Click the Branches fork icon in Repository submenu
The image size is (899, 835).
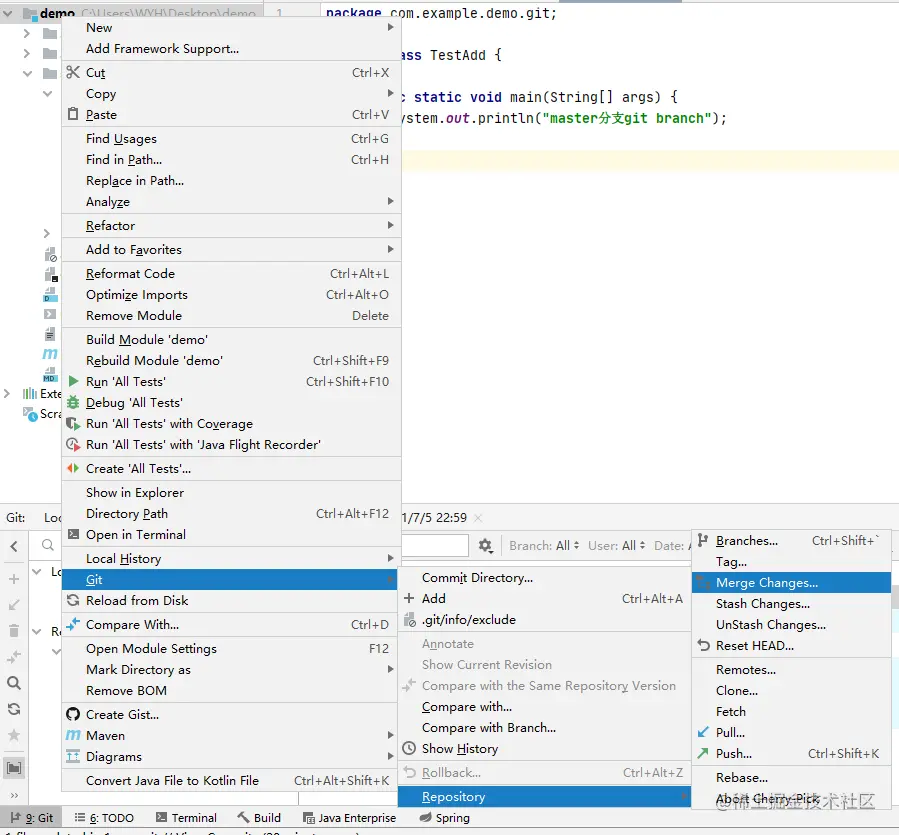coord(703,540)
